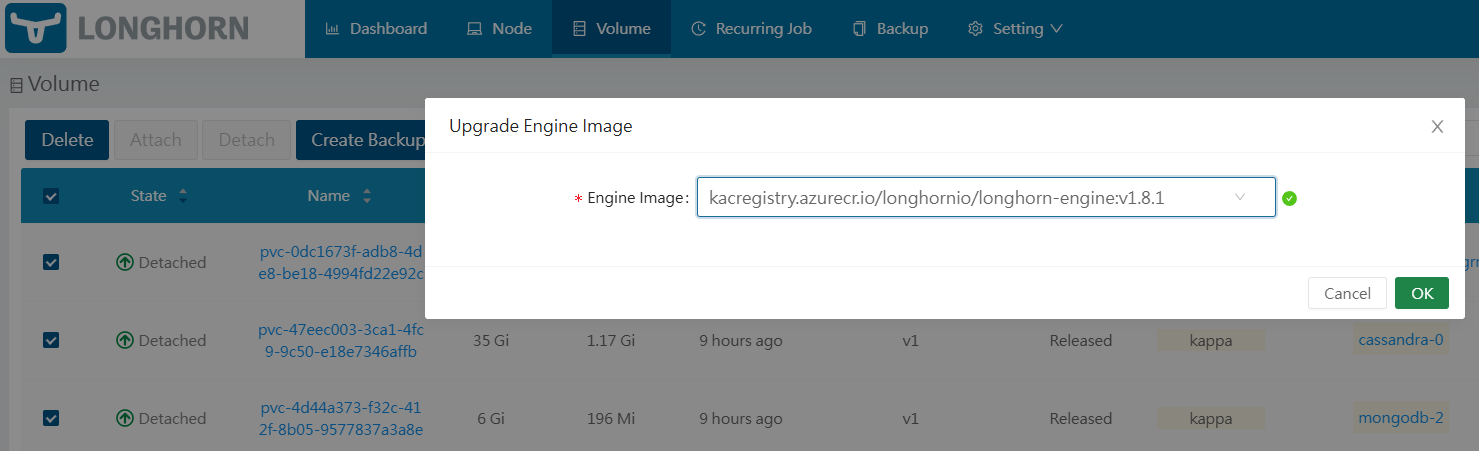
Task: Click the Longhorn bull logo icon
Action: [36, 28]
